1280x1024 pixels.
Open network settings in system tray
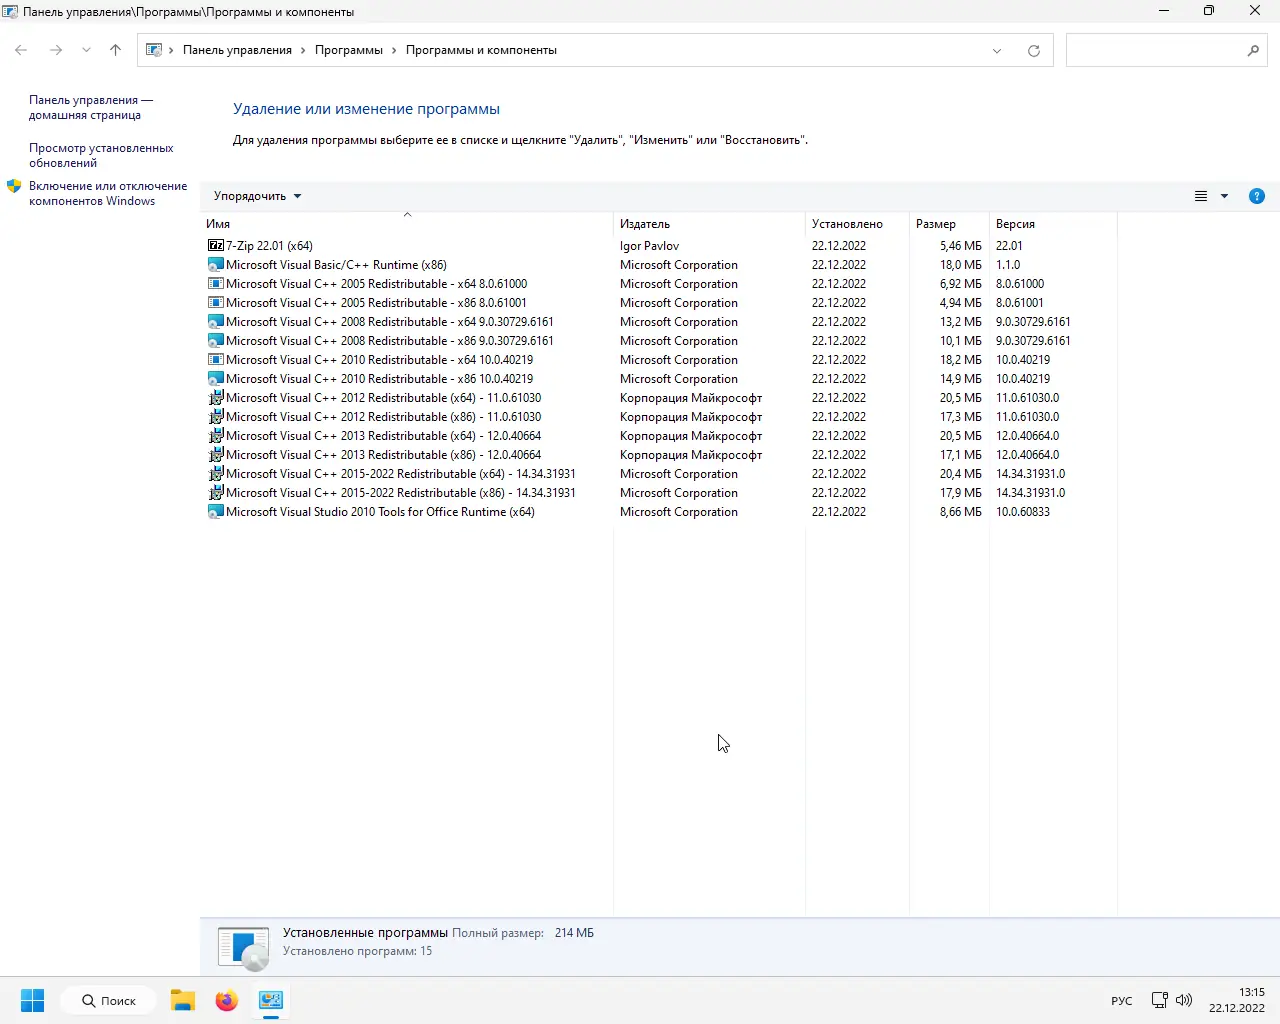point(1159,1000)
